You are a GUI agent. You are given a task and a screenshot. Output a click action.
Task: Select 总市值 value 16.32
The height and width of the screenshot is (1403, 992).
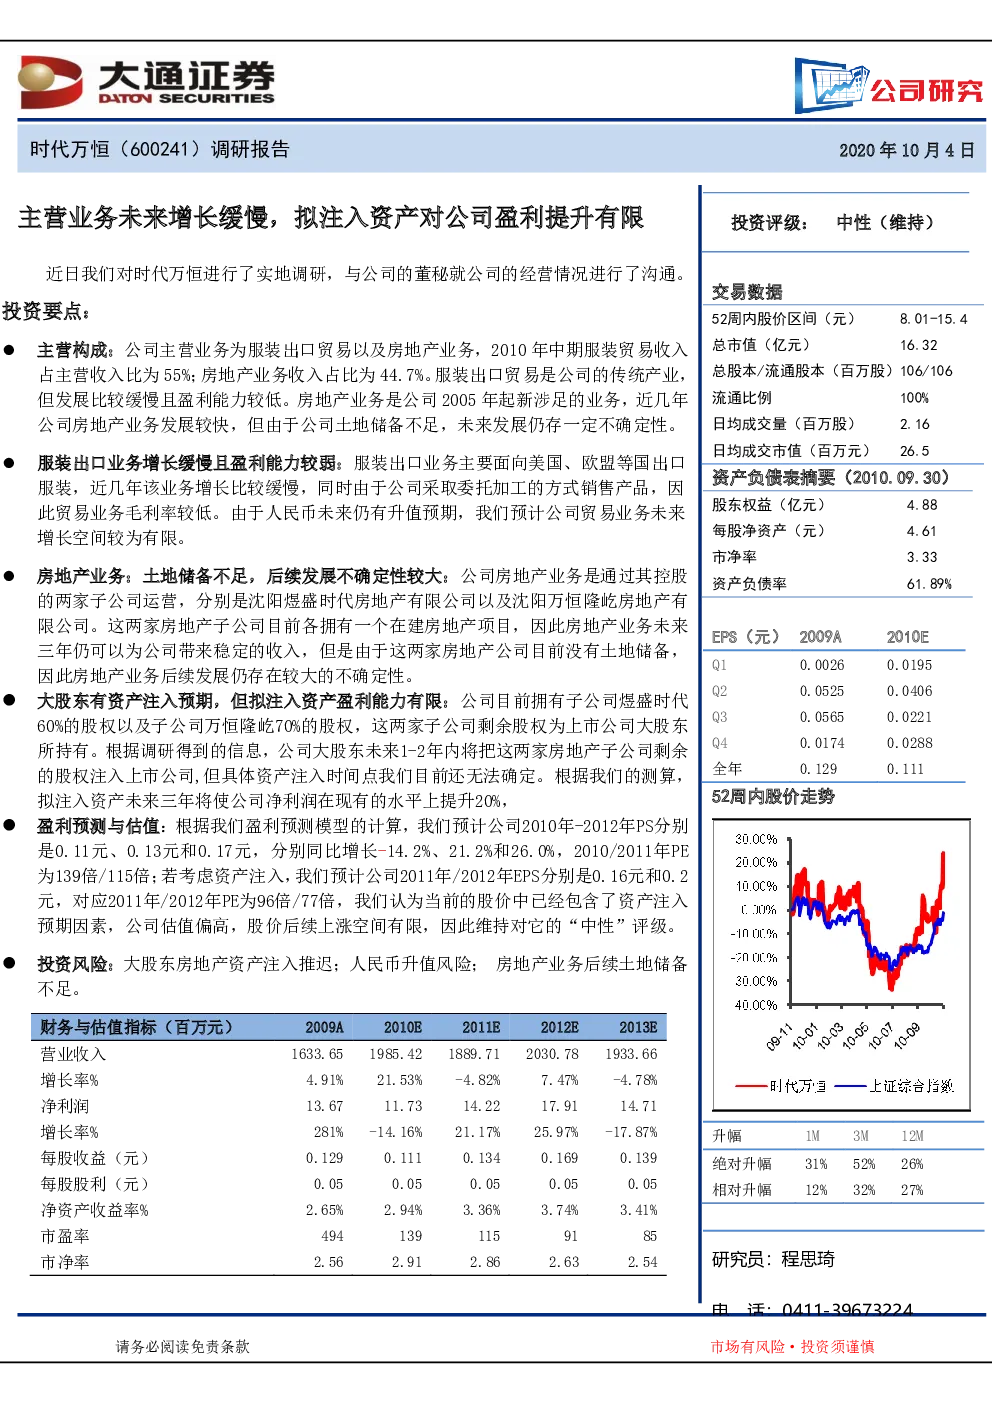(x=918, y=345)
